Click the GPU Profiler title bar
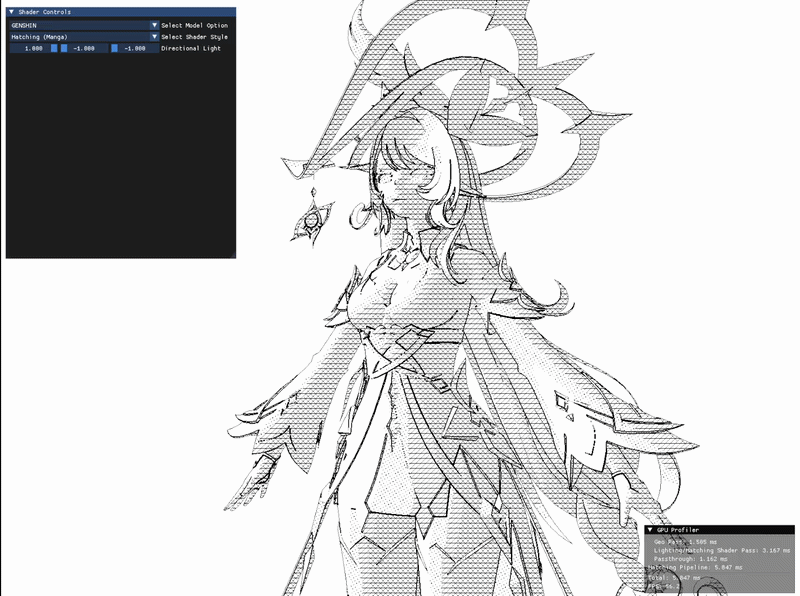Viewport: 800px width, 596px height. click(719, 530)
